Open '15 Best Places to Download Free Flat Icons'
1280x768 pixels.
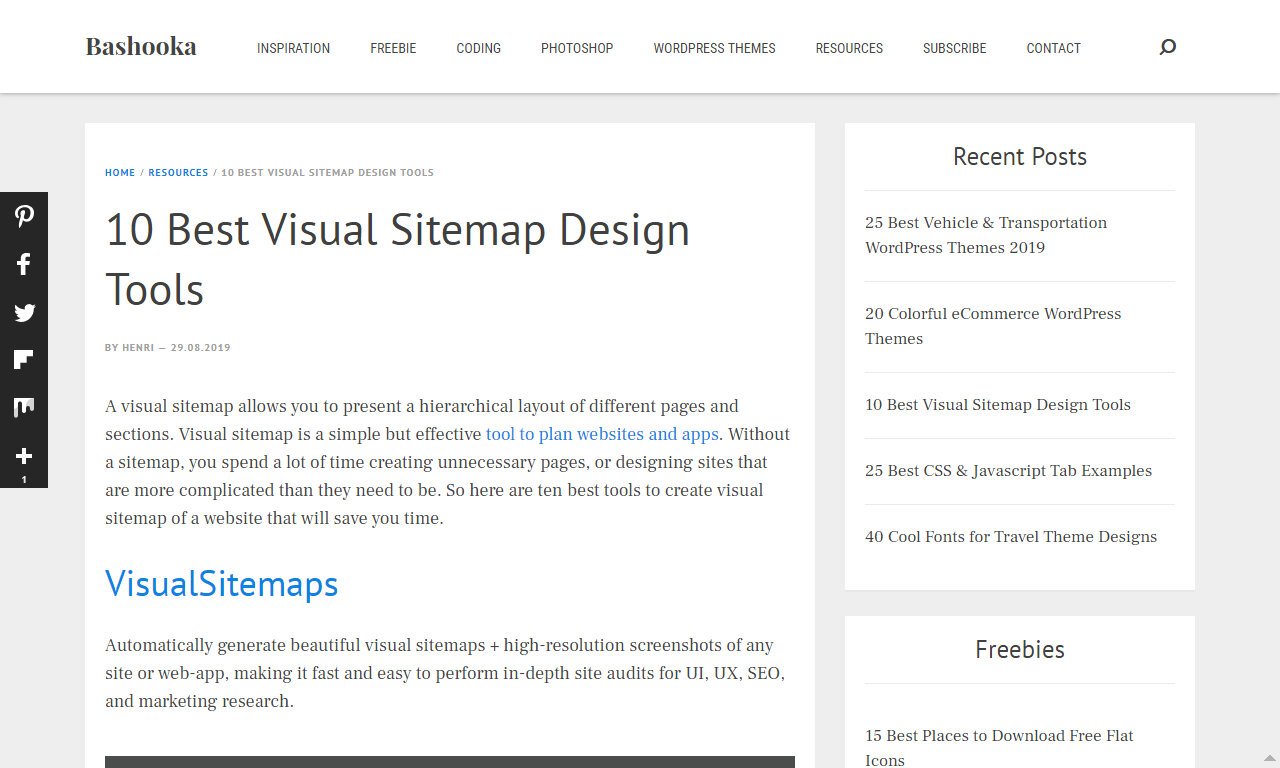pos(999,748)
